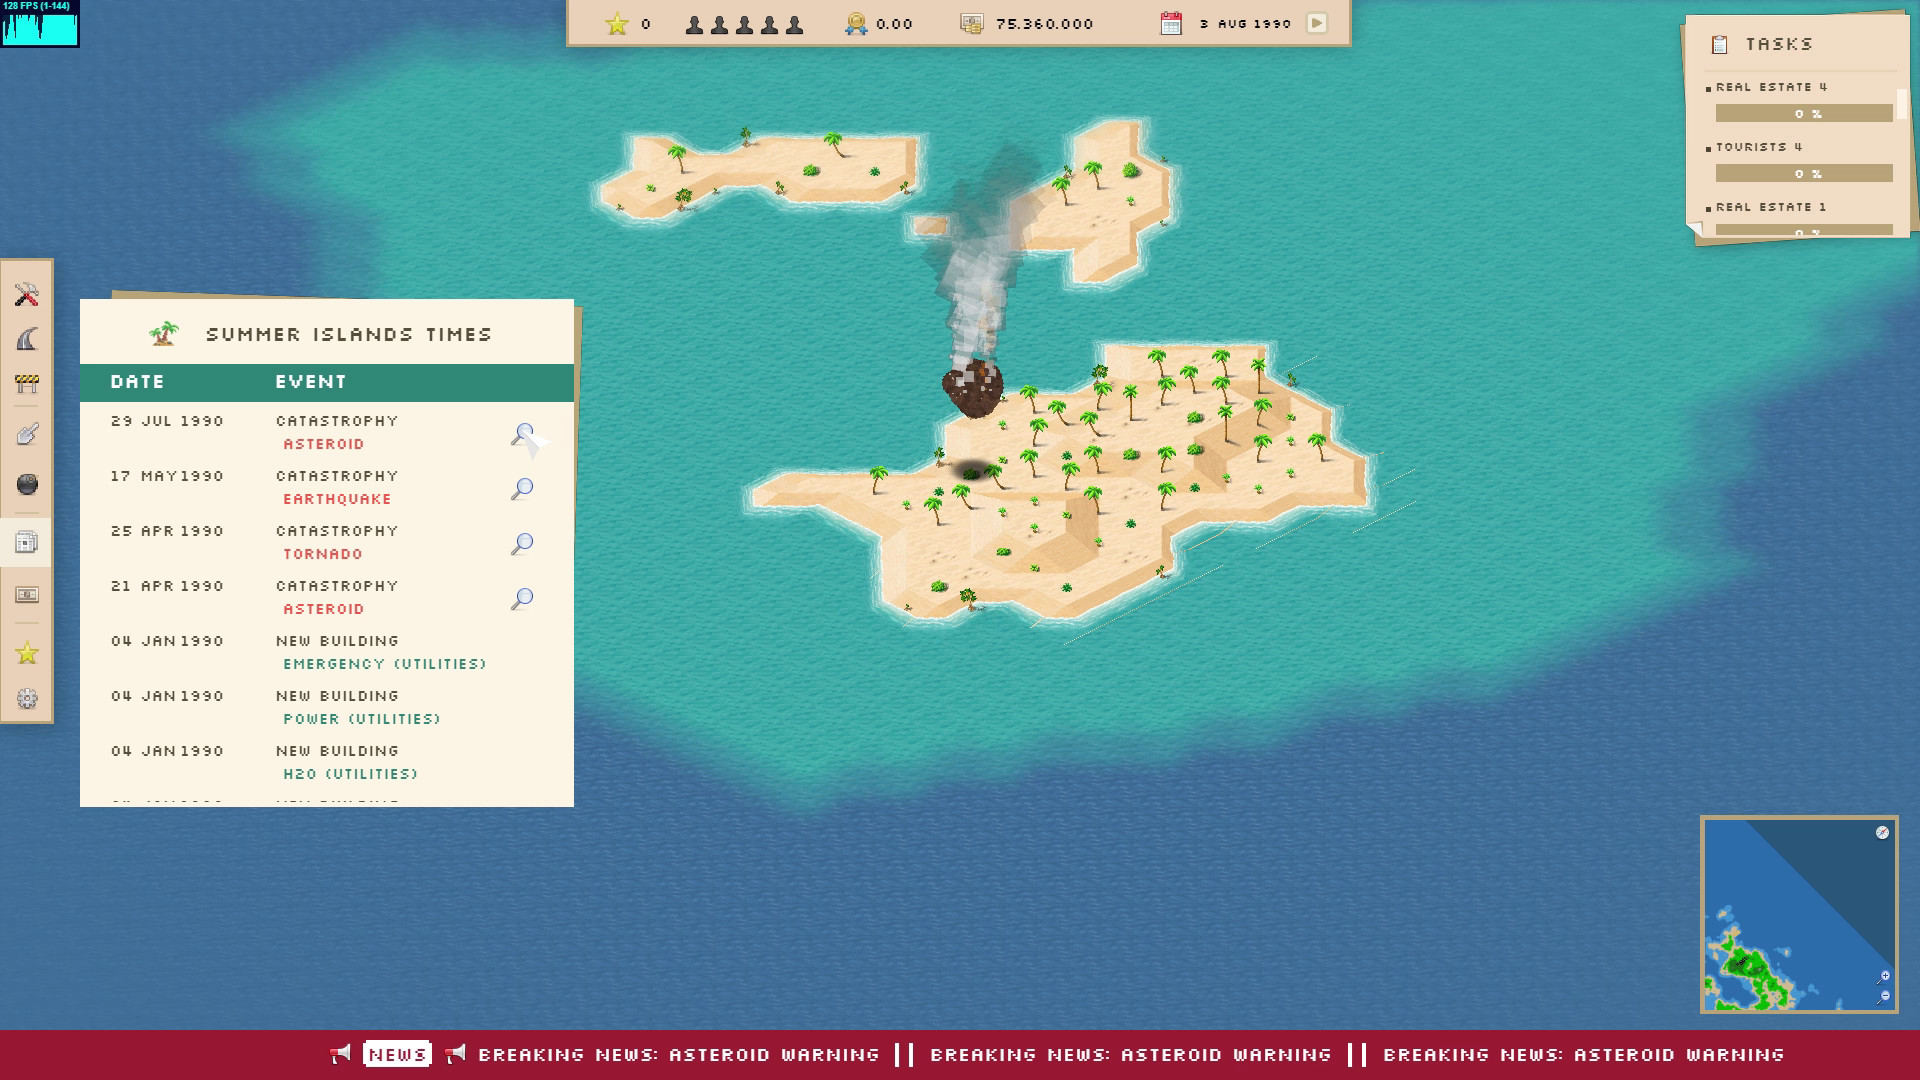The width and height of the screenshot is (1920, 1080).
Task: Open the newspaper panel icon
Action: [x=27, y=542]
